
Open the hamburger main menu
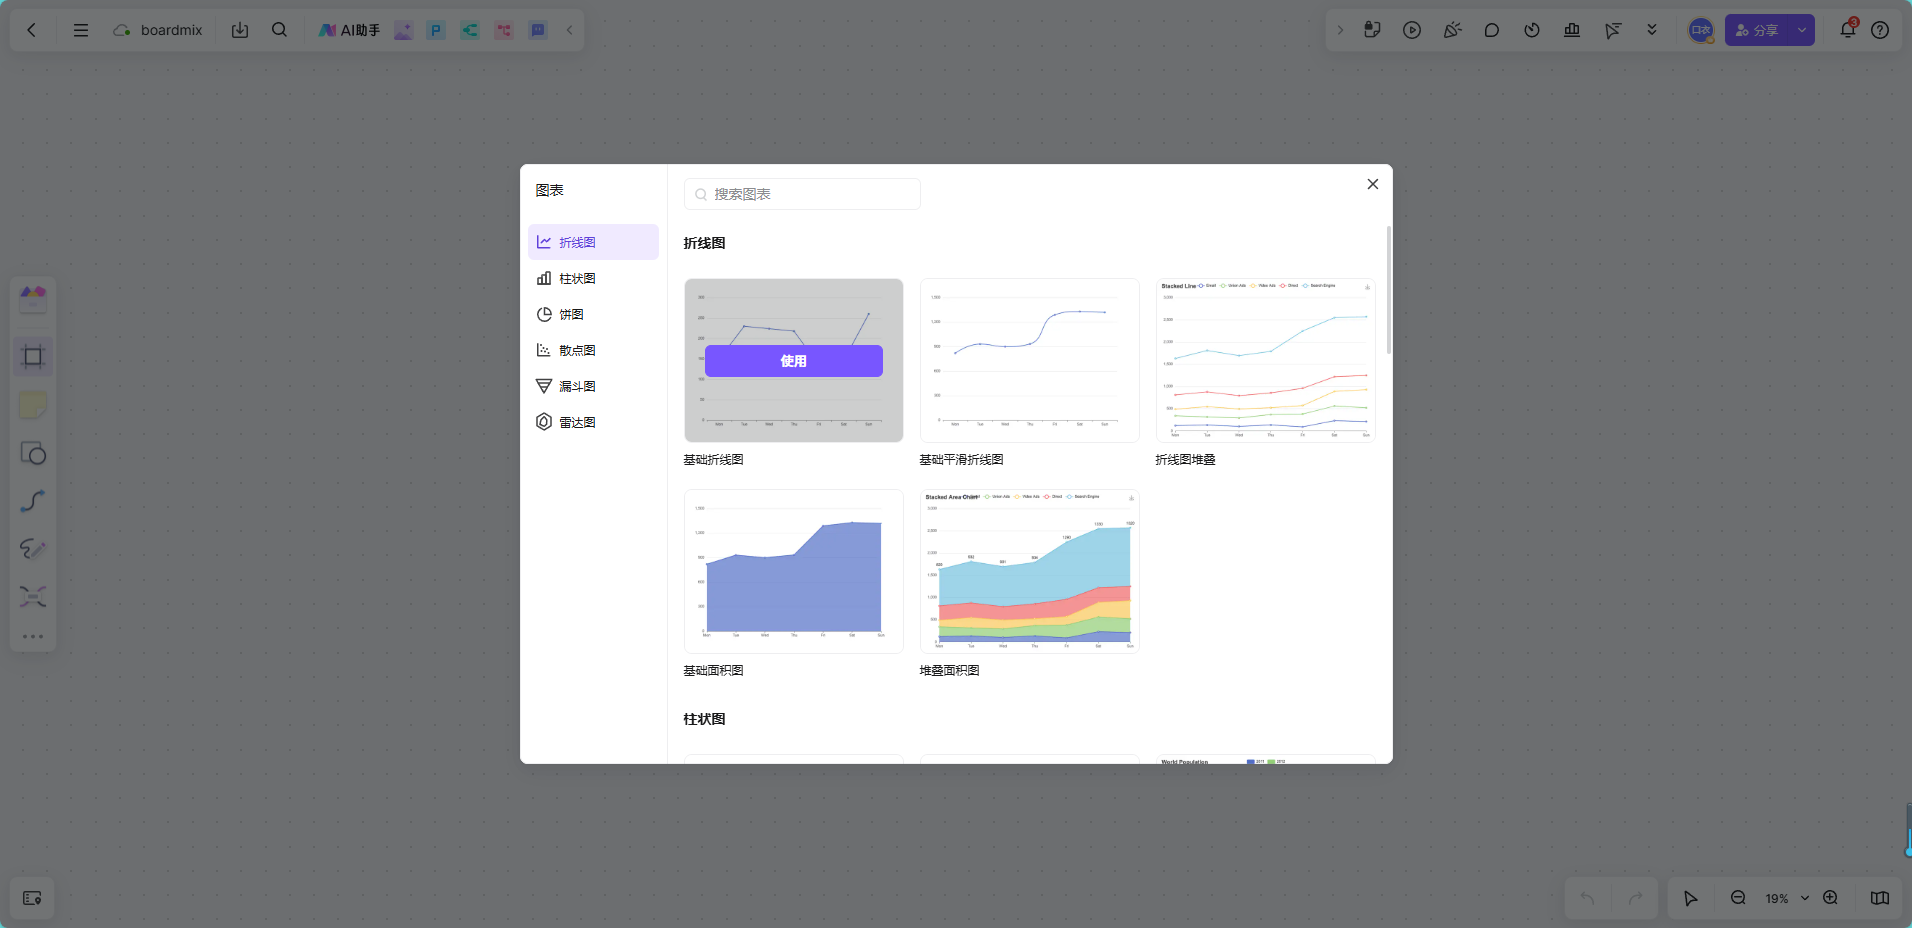tap(81, 30)
